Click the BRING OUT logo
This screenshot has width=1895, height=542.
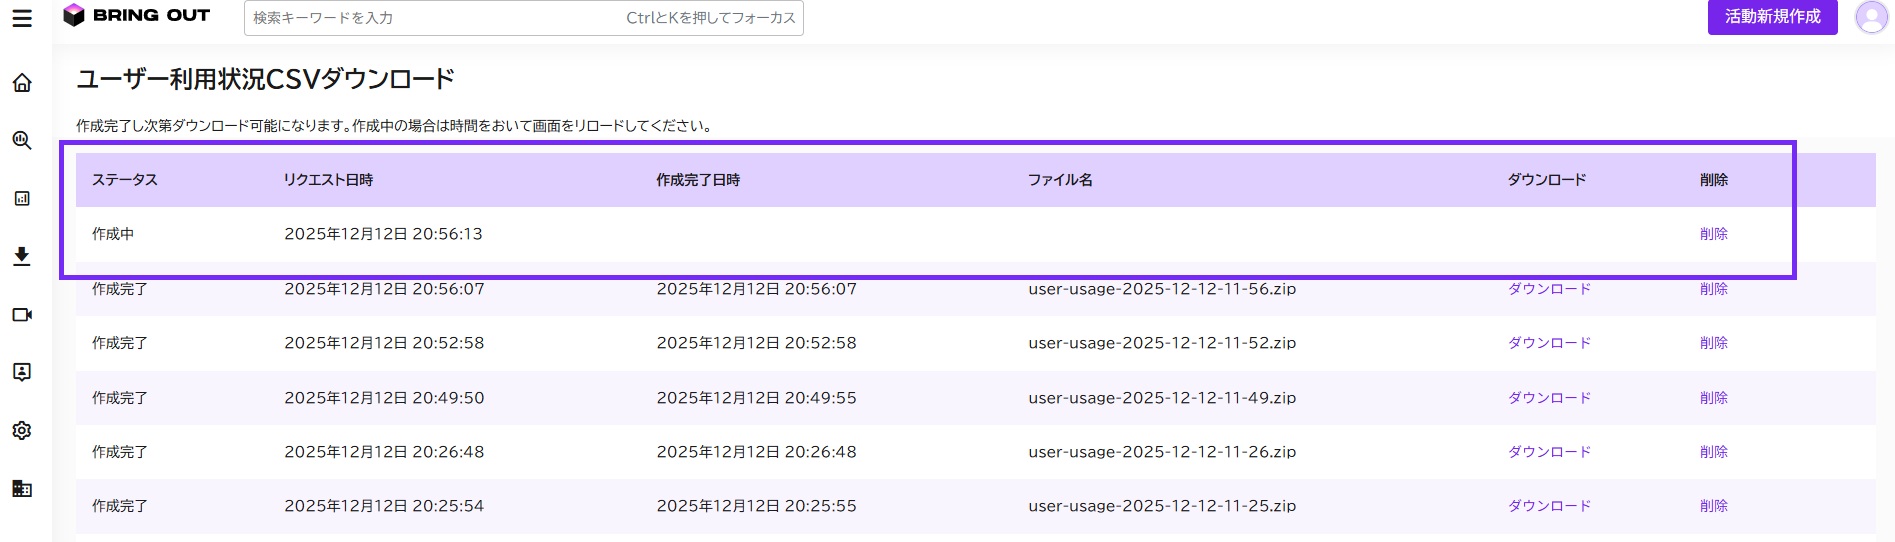pos(136,15)
